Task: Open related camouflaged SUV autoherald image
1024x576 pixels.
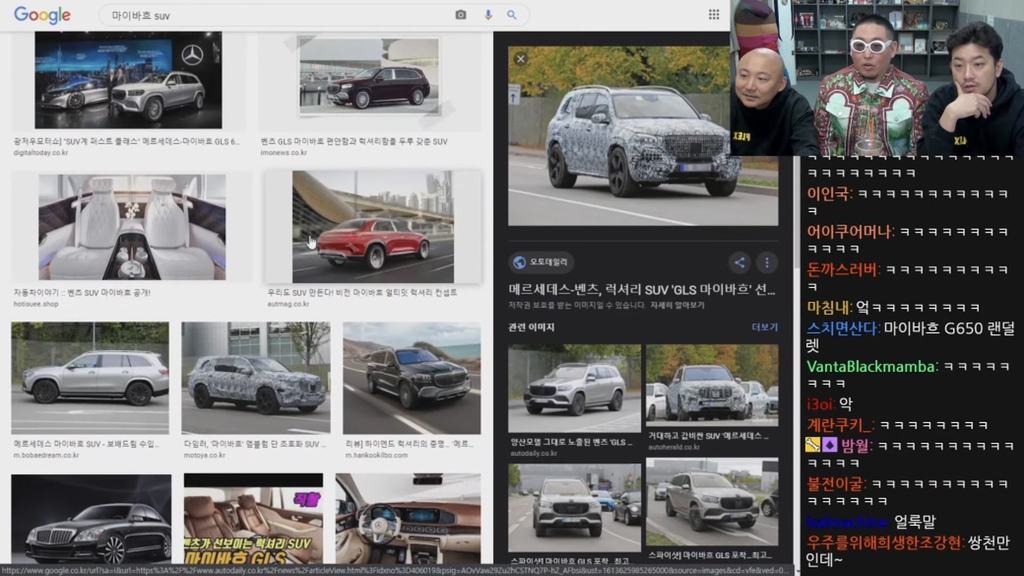Action: (712, 385)
